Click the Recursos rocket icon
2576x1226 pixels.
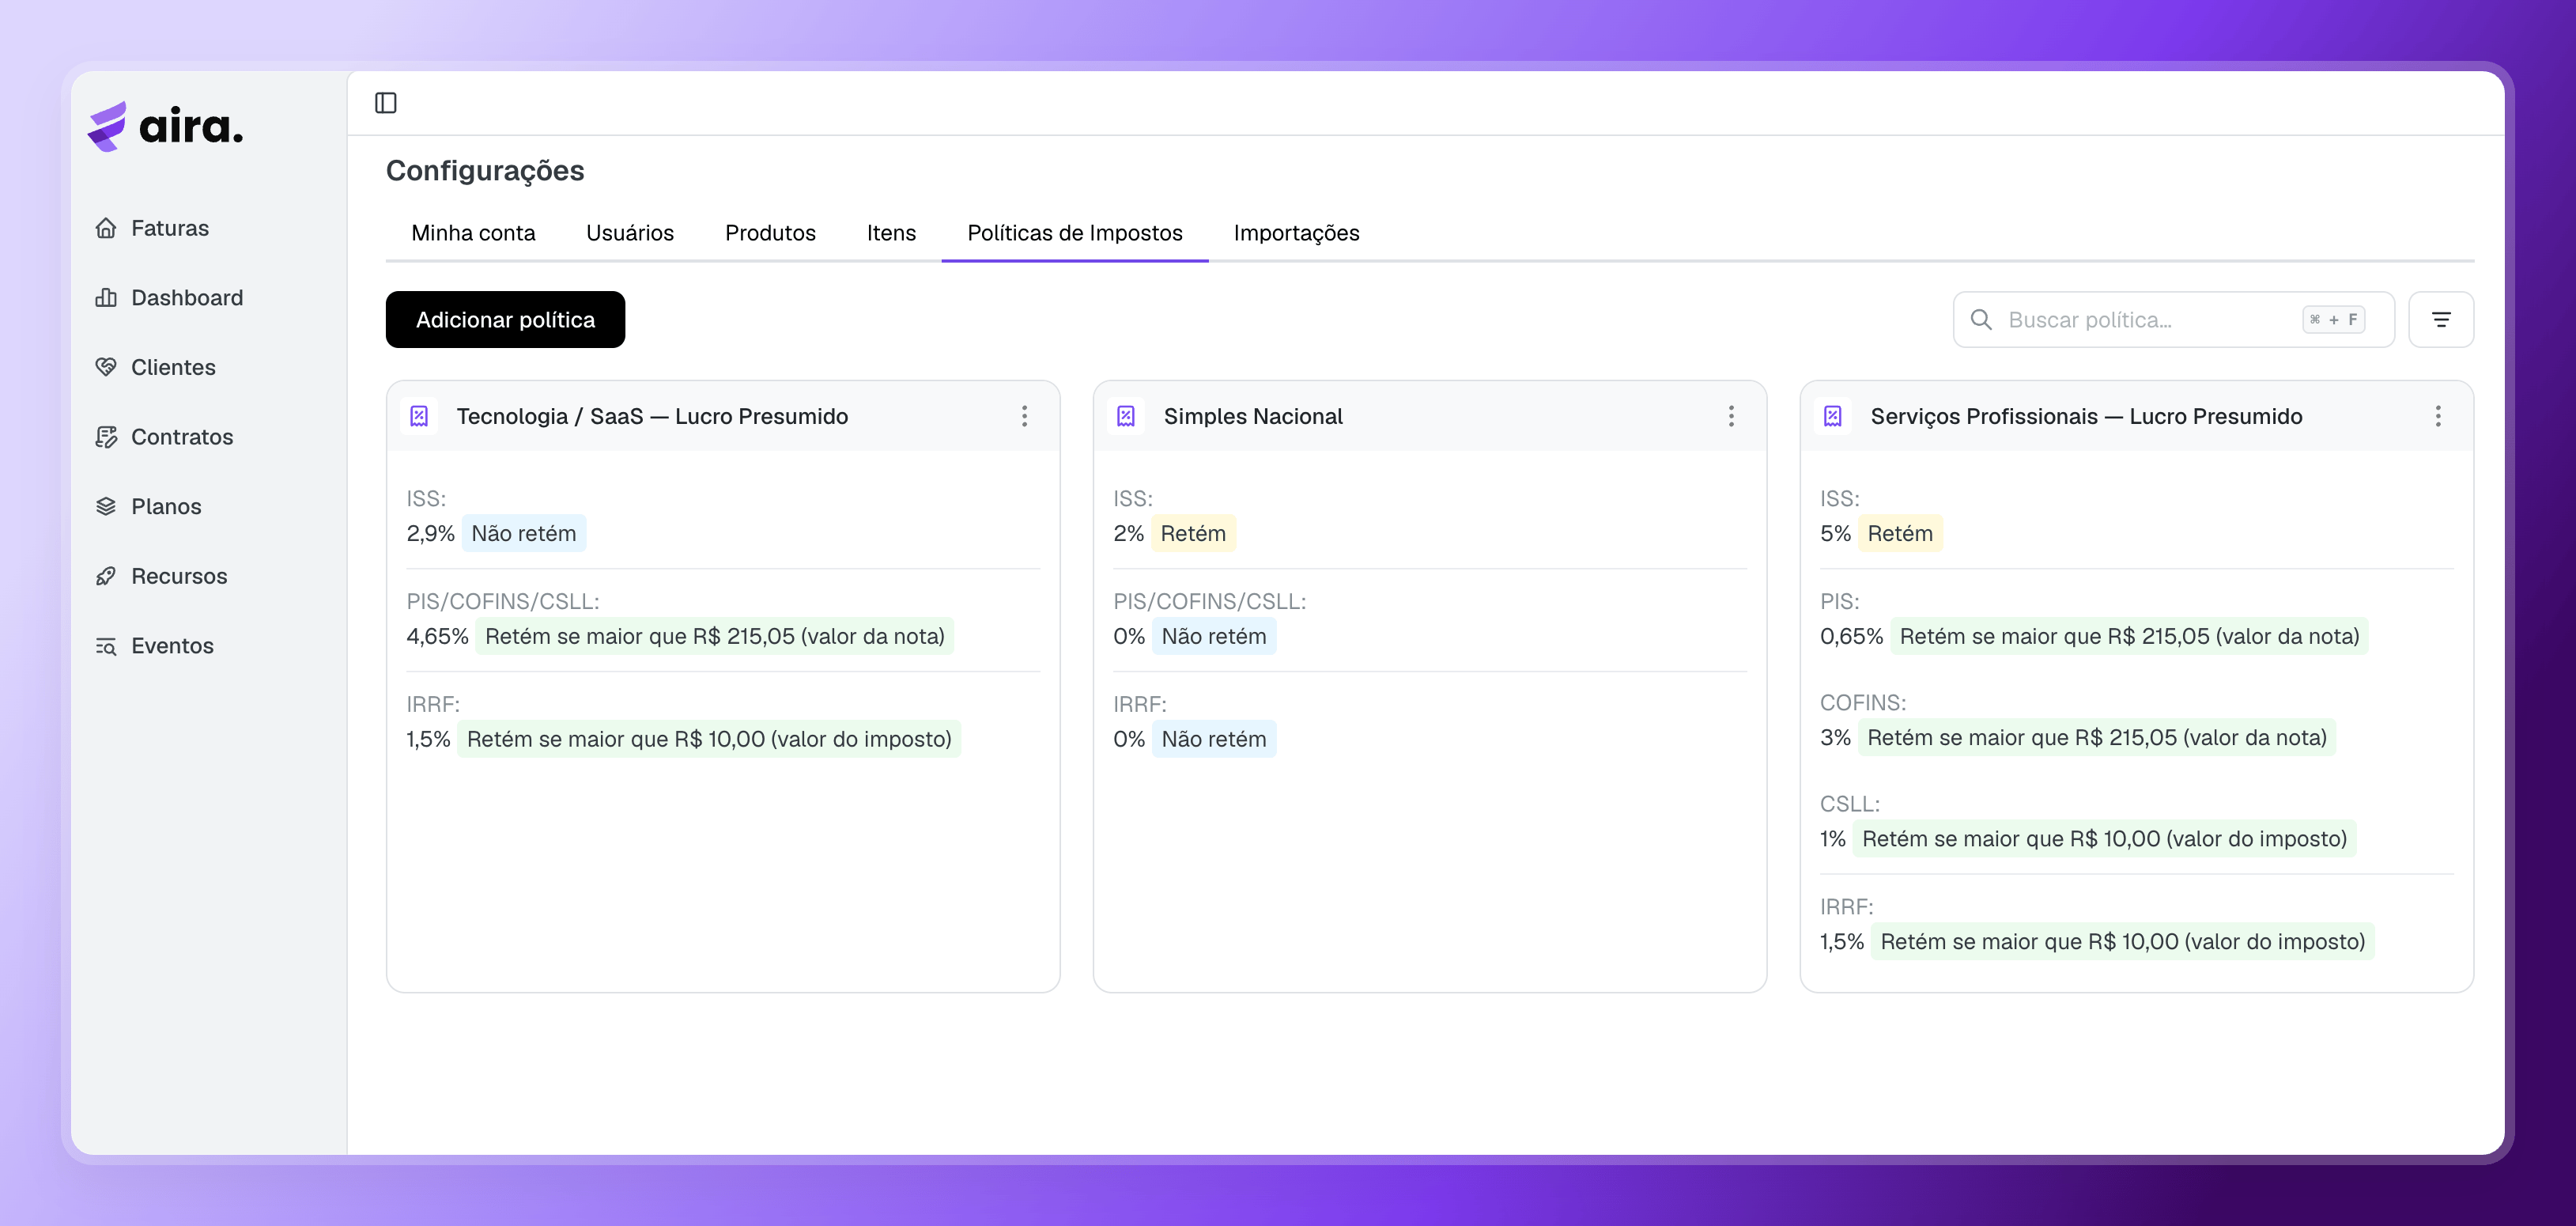click(x=106, y=576)
